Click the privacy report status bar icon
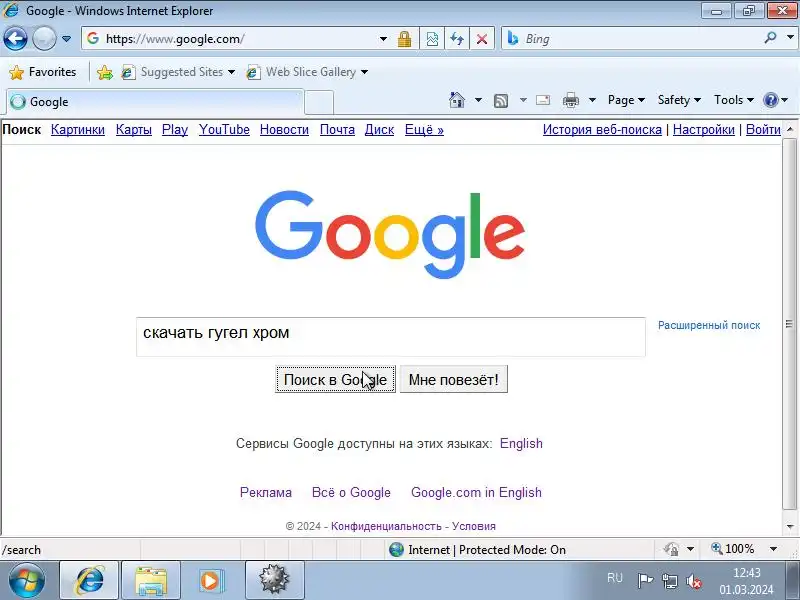800x600 pixels. point(671,549)
